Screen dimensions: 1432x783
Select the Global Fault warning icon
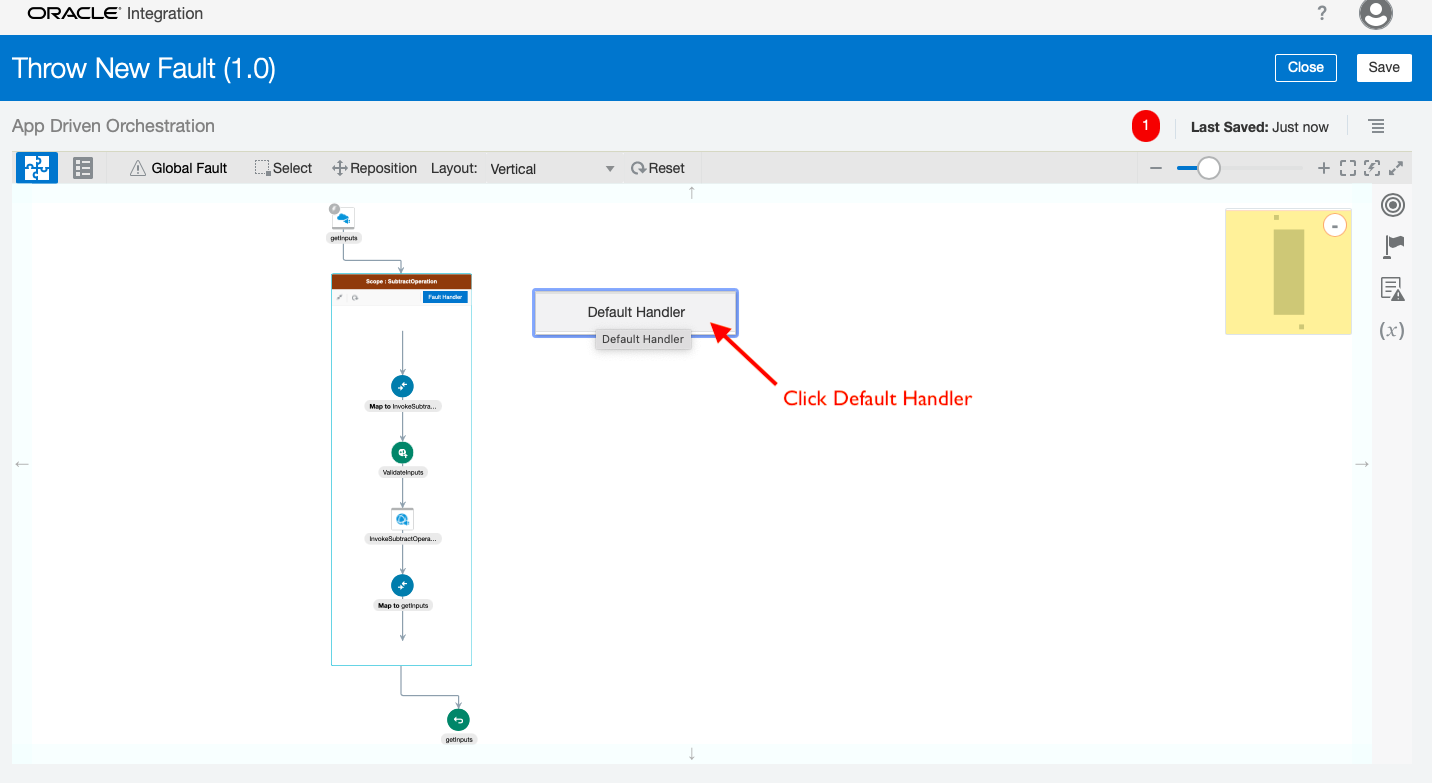pyautogui.click(x=140, y=167)
